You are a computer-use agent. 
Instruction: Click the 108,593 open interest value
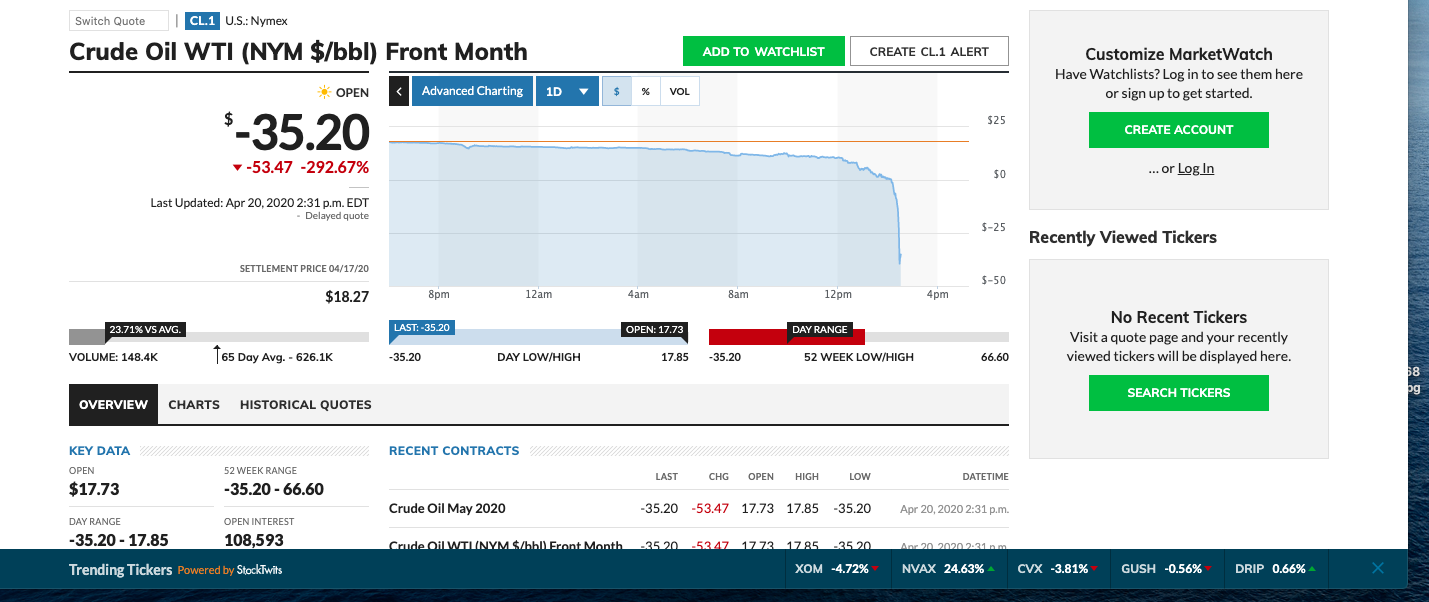254,540
